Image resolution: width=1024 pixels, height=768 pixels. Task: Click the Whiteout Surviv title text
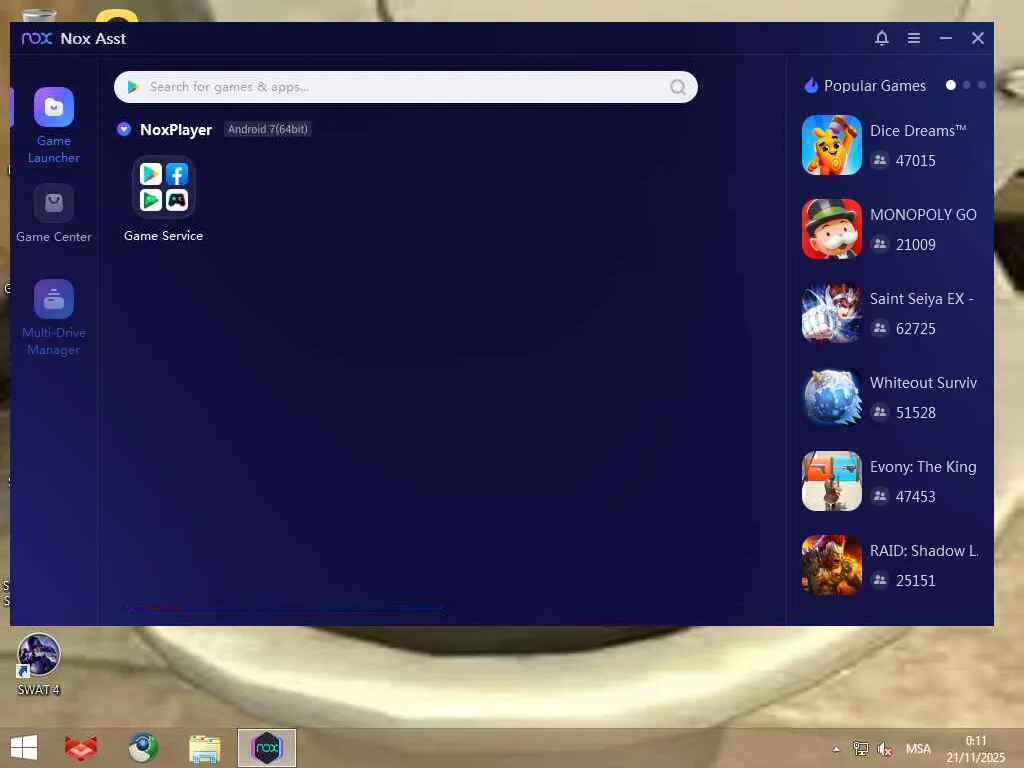923,383
